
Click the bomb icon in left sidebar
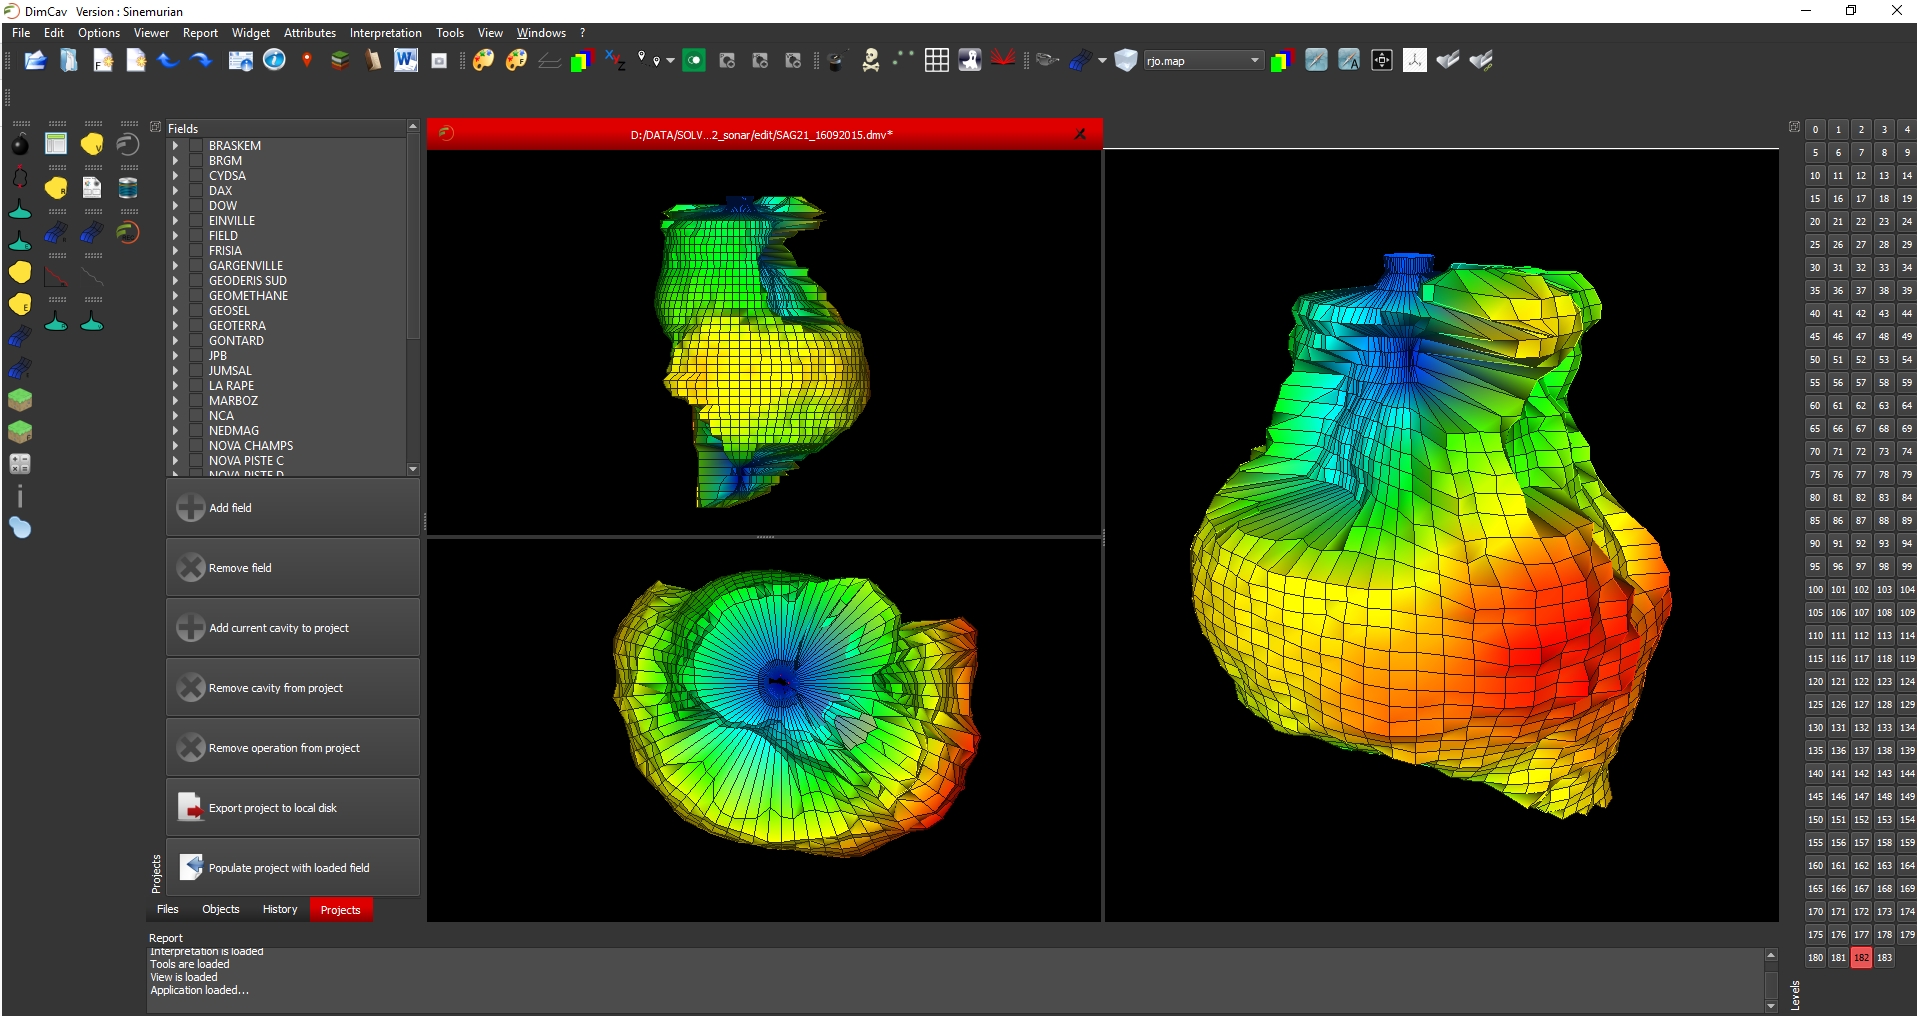(20, 145)
